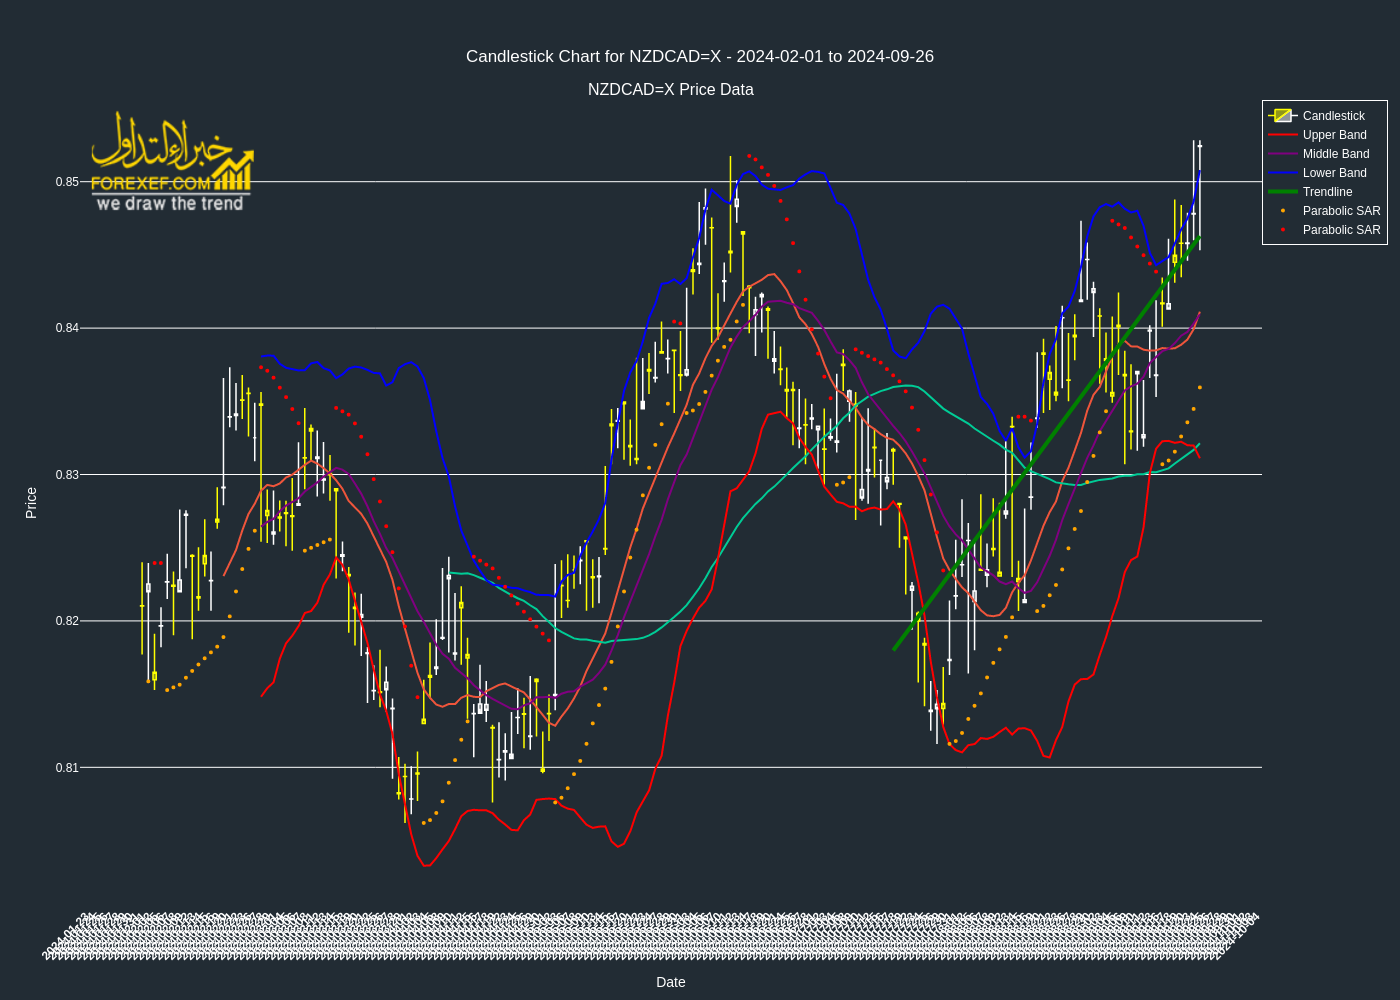Click the purple Middle Band legend line
This screenshot has height=1000, width=1400.
(1283, 154)
